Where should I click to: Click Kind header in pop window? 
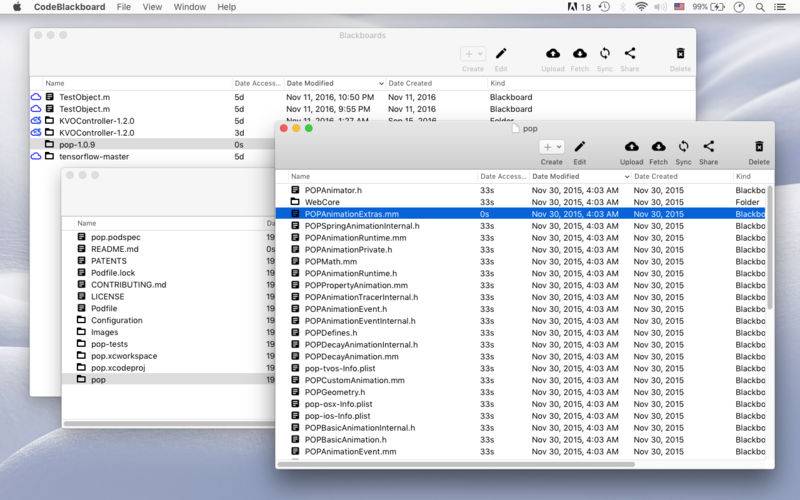point(743,177)
